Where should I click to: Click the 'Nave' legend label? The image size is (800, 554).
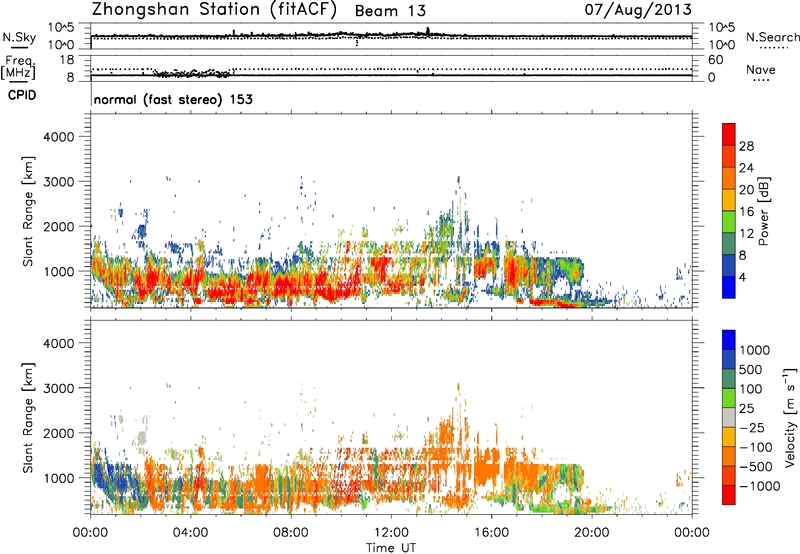(761, 70)
